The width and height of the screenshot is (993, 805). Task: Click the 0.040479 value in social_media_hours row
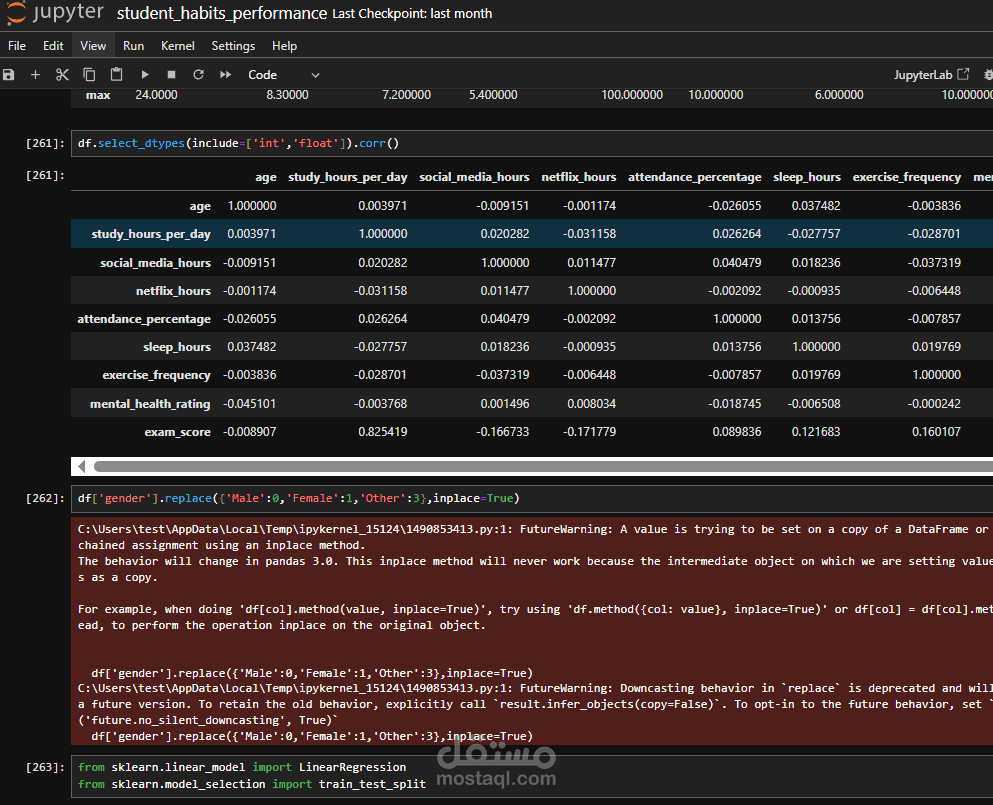tap(737, 262)
